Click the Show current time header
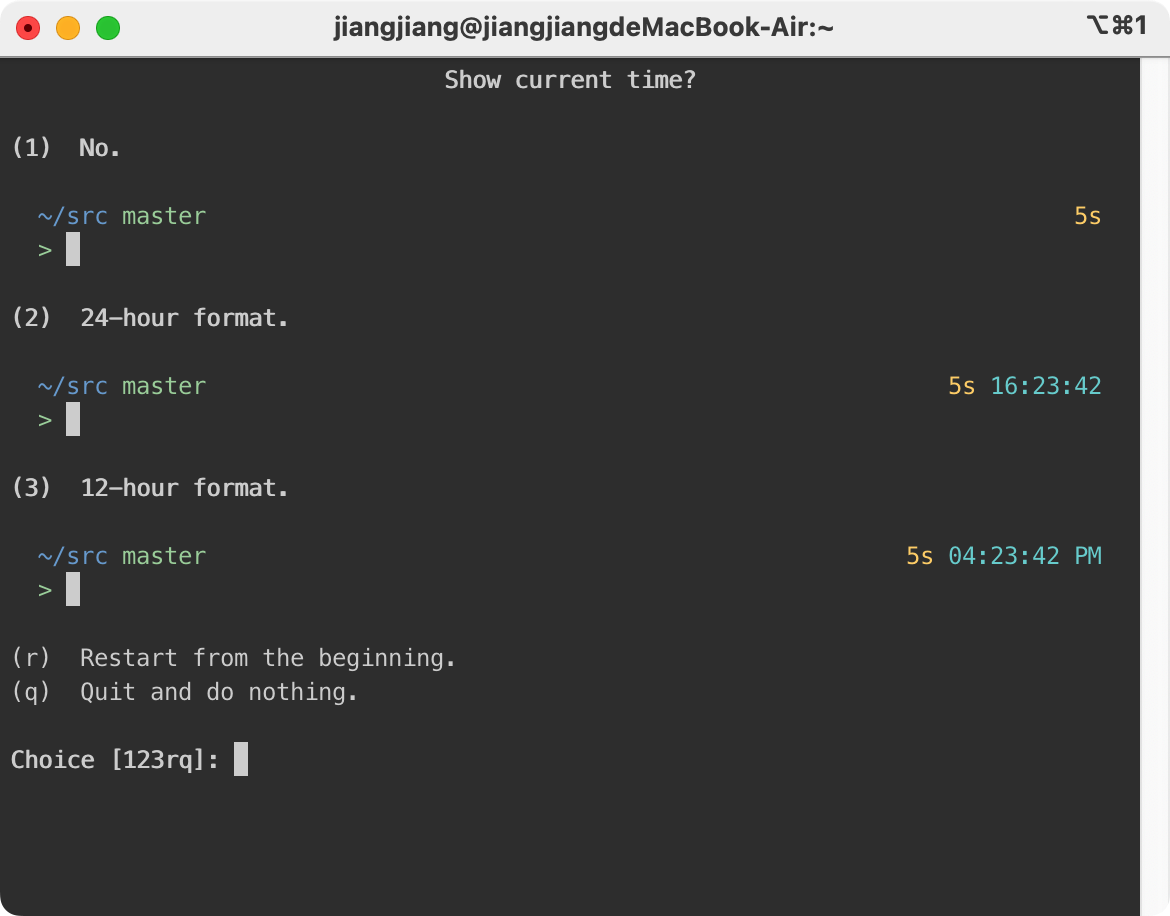1170x916 pixels. click(x=571, y=80)
